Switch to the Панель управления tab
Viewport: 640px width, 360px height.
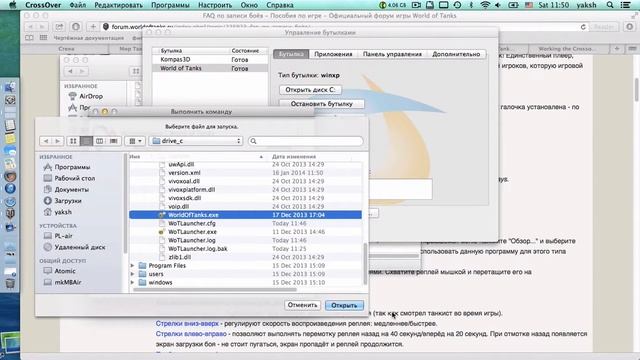tap(392, 54)
